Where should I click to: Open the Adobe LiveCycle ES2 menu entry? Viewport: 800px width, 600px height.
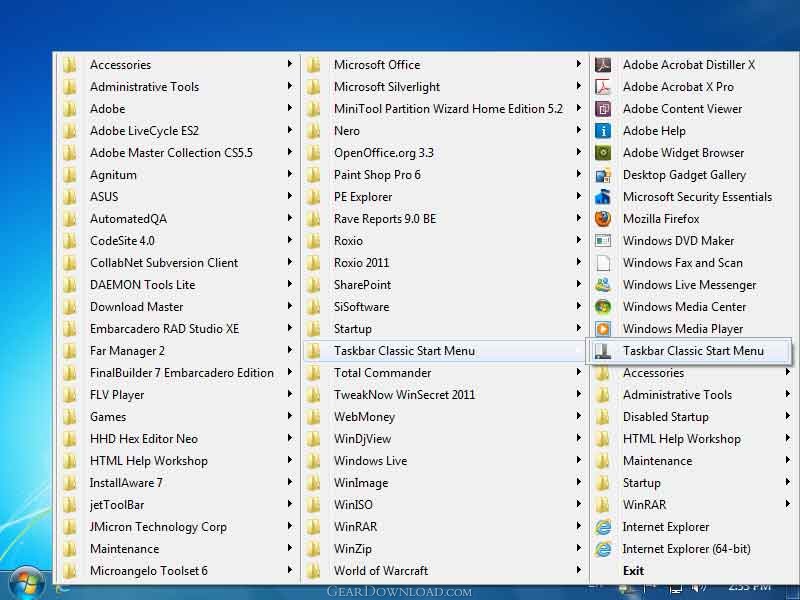tap(177, 131)
